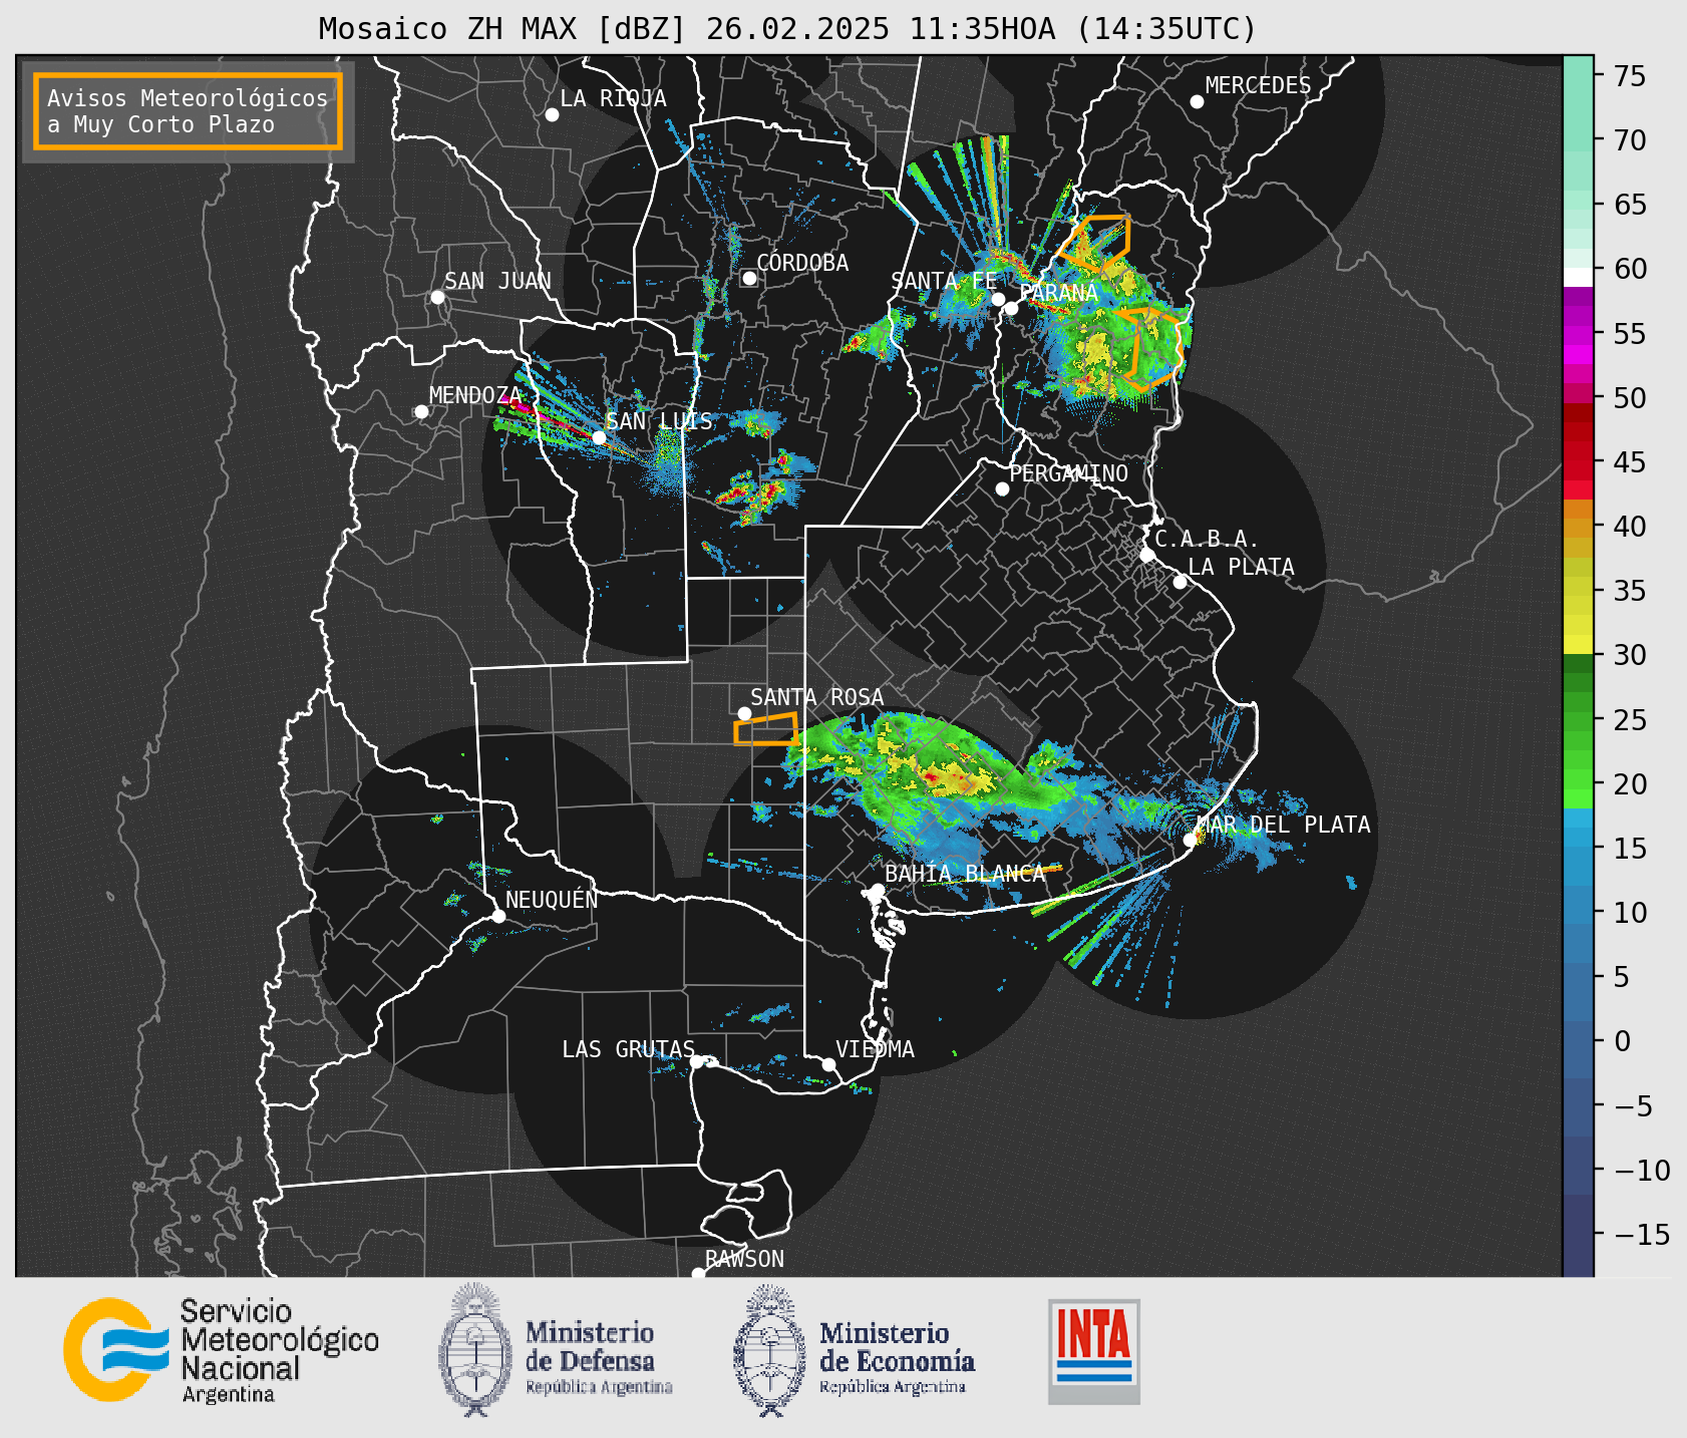Click the orange warning polygon north of Paraná
1687x1438 pixels.
click(x=1096, y=241)
